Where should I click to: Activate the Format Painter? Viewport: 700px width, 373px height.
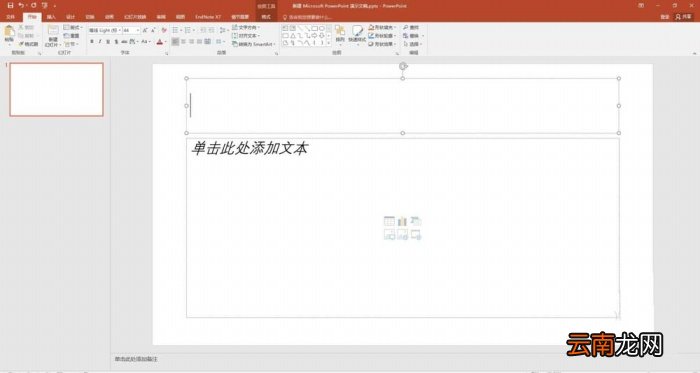[x=29, y=44]
